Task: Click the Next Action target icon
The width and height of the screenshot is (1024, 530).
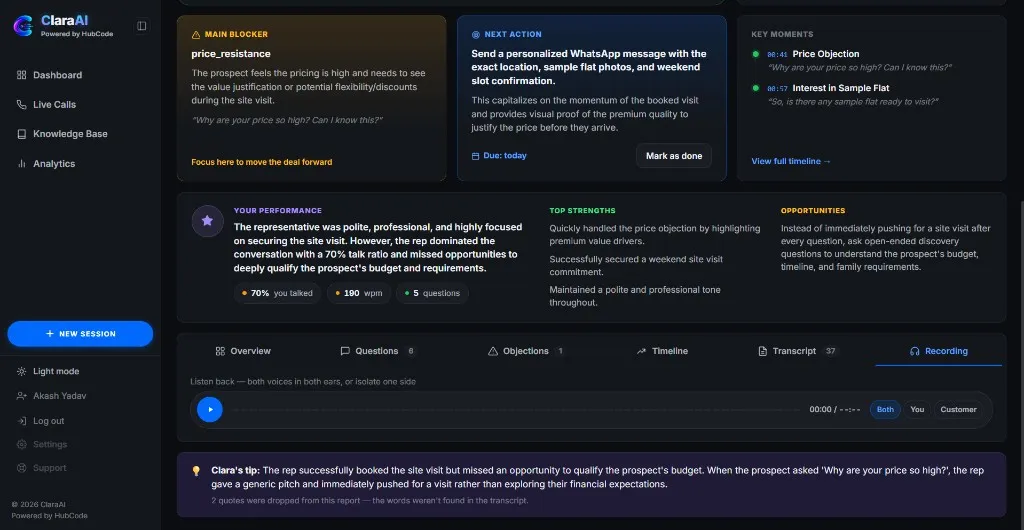Action: pyautogui.click(x=475, y=35)
